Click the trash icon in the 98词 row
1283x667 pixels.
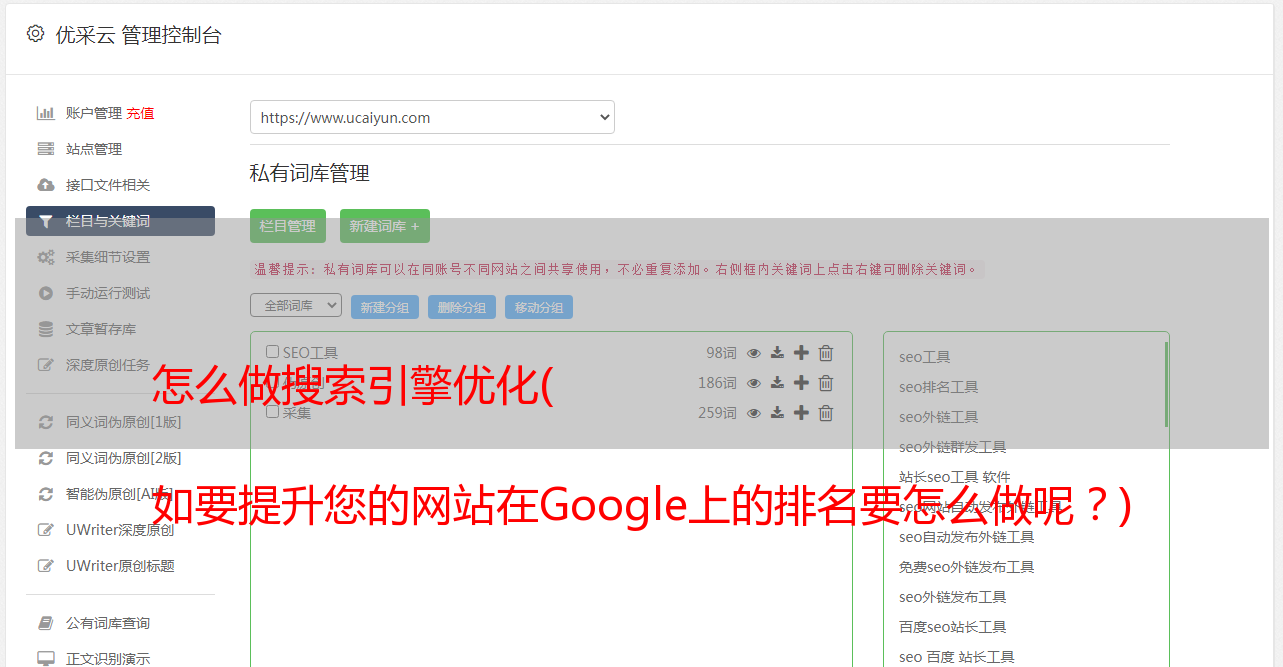pyautogui.click(x=826, y=353)
